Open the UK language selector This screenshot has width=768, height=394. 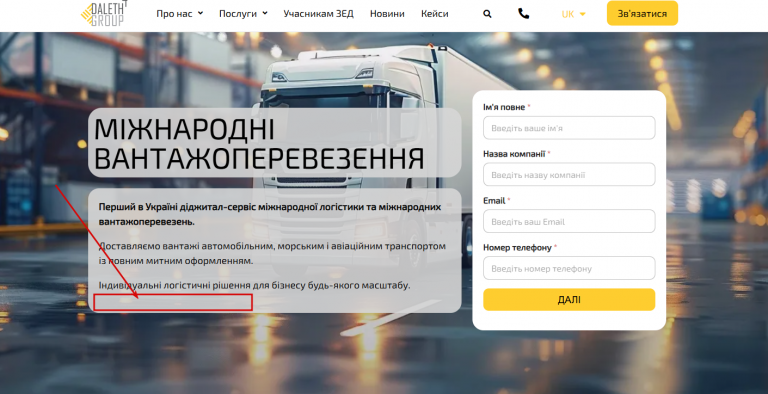[573, 14]
